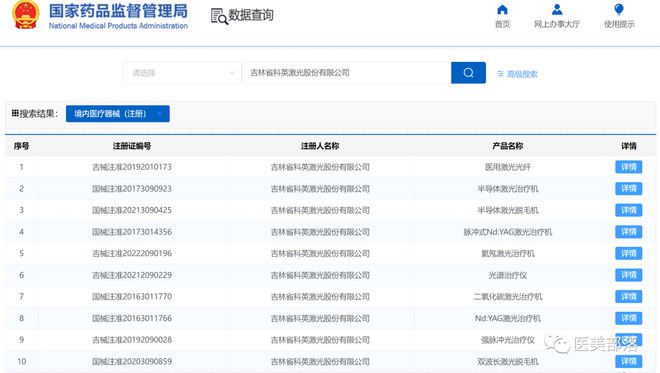Remove the 境内医疗器械（注册）filter tag
This screenshot has height=373, width=660.
tap(160, 114)
